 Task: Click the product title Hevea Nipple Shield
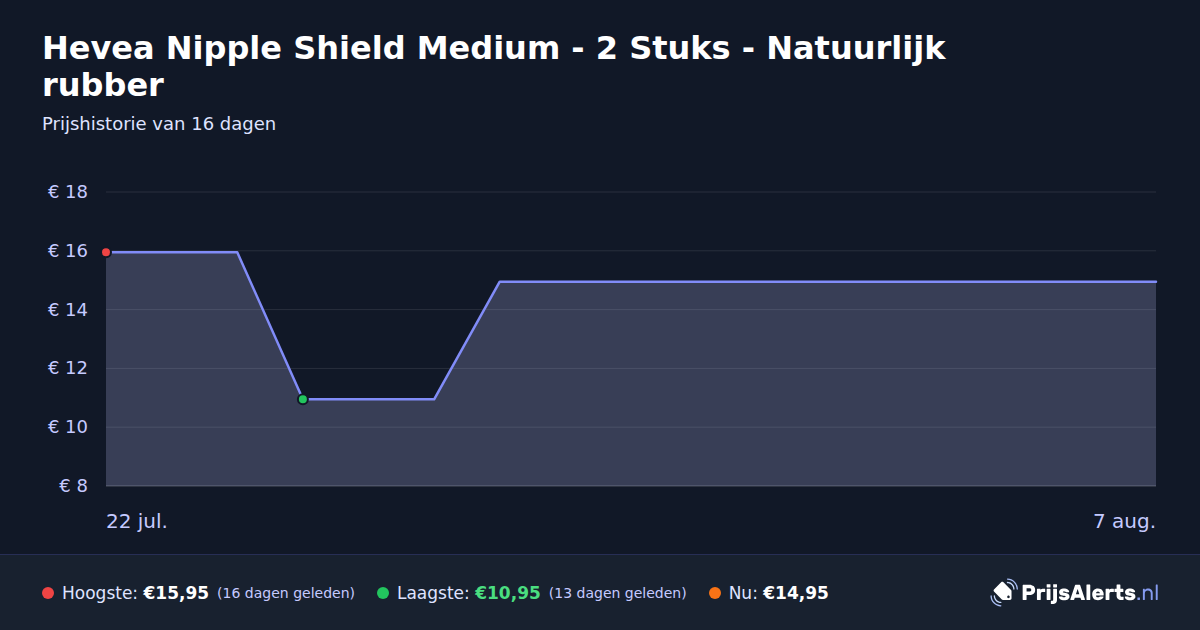click(x=494, y=66)
